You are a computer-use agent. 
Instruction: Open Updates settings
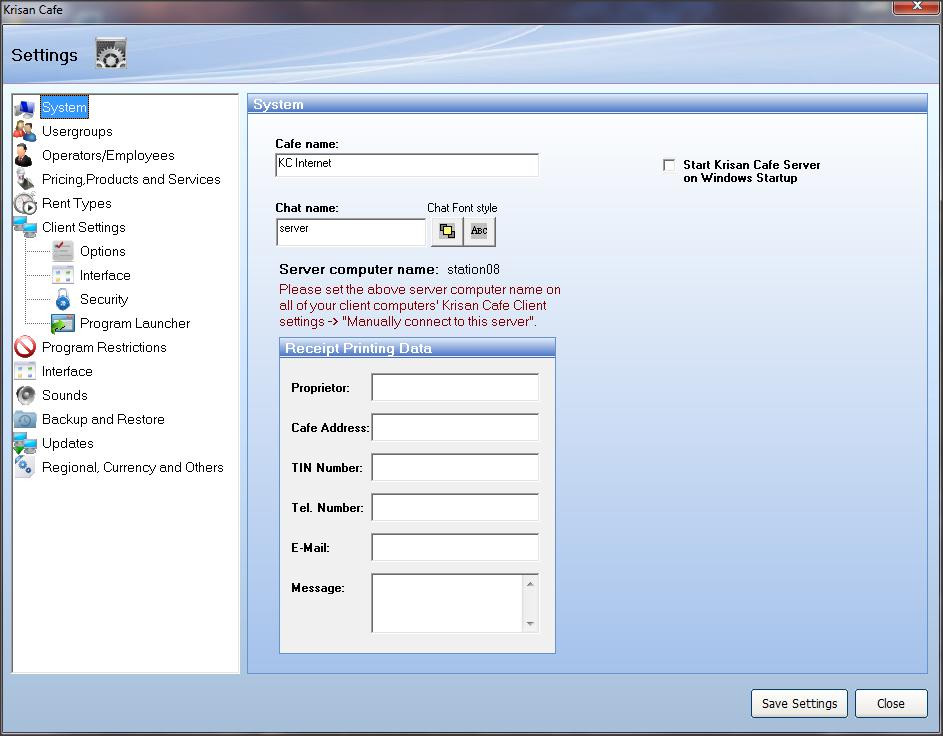[68, 444]
